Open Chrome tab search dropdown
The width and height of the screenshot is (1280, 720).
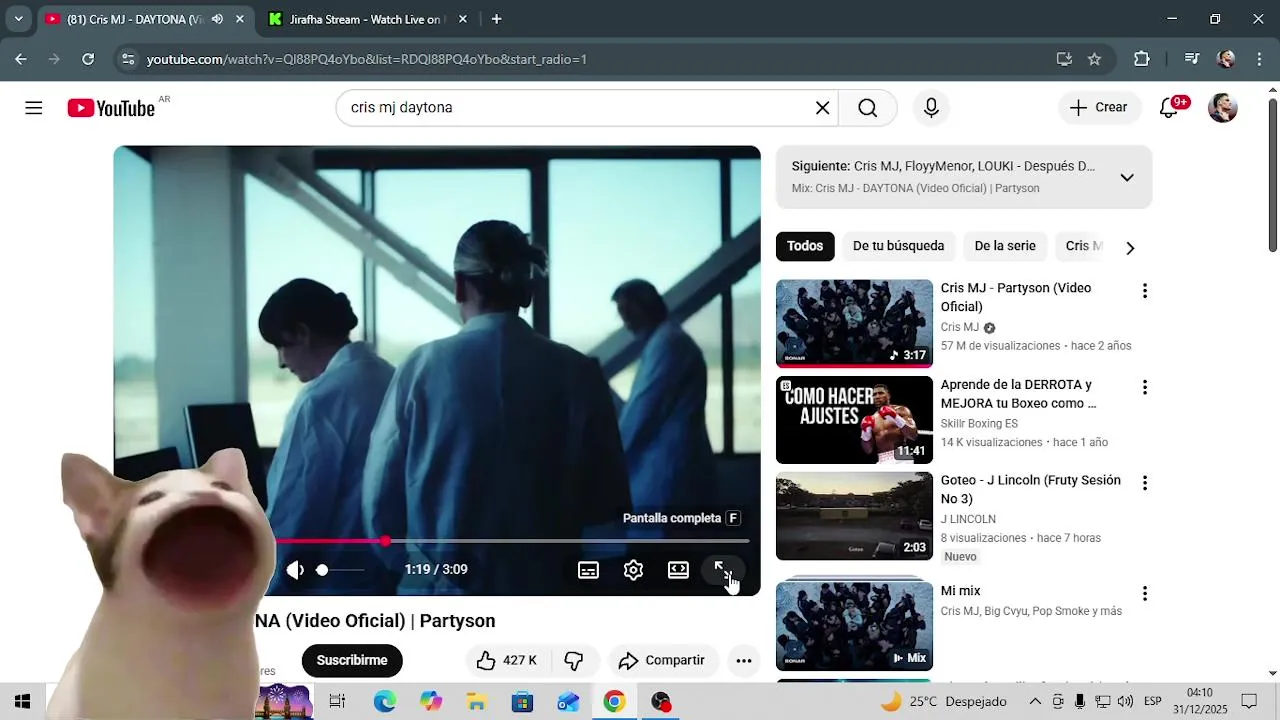(18, 19)
